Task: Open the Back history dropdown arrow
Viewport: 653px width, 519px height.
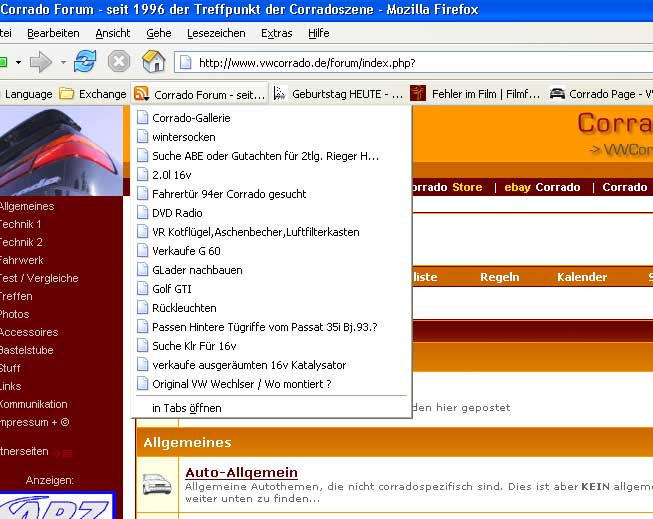Action: (x=18, y=62)
